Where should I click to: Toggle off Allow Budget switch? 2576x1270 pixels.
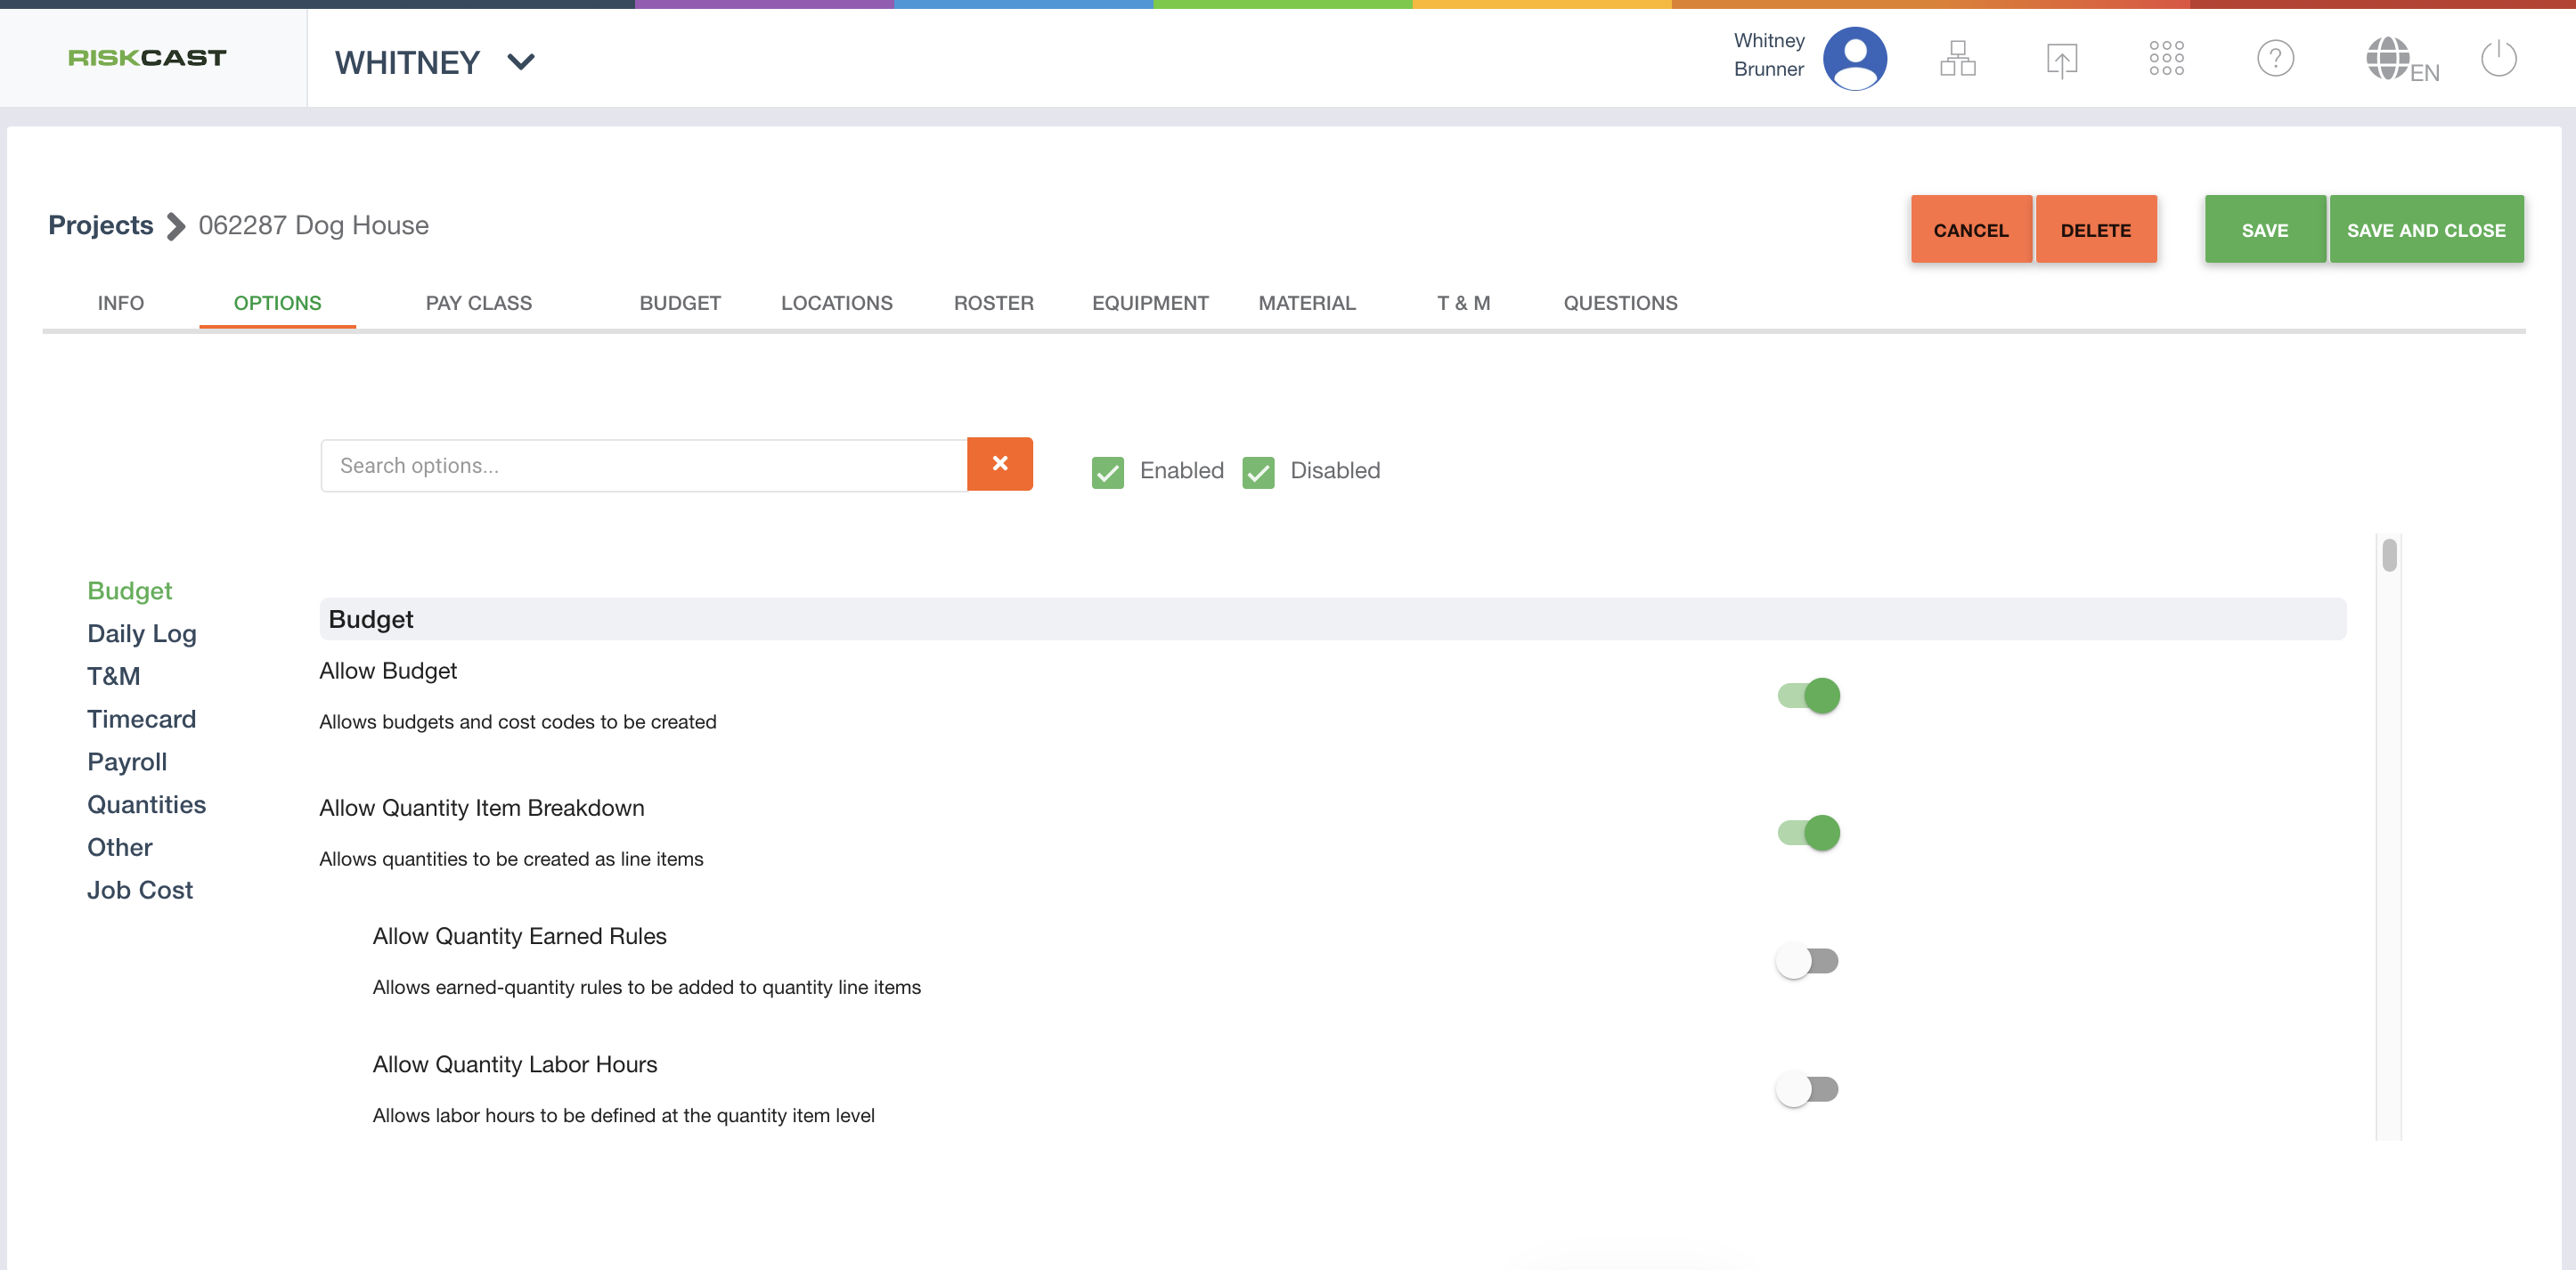click(1808, 696)
